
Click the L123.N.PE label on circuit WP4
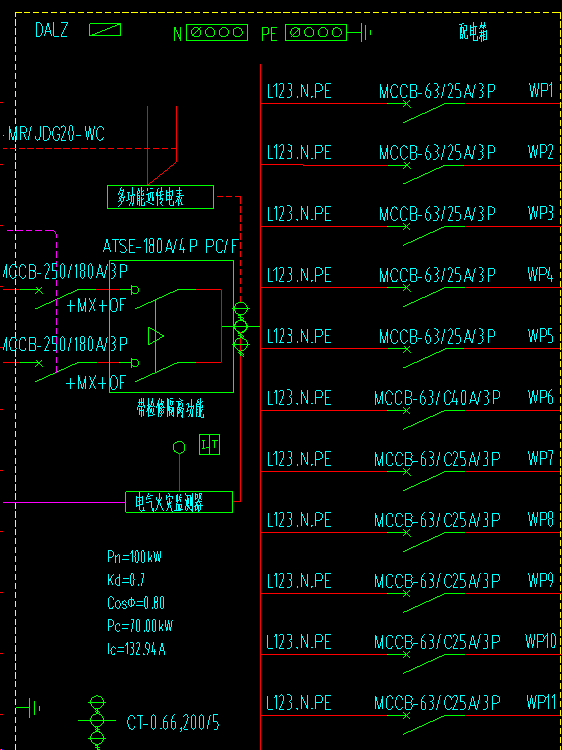pyautogui.click(x=299, y=275)
